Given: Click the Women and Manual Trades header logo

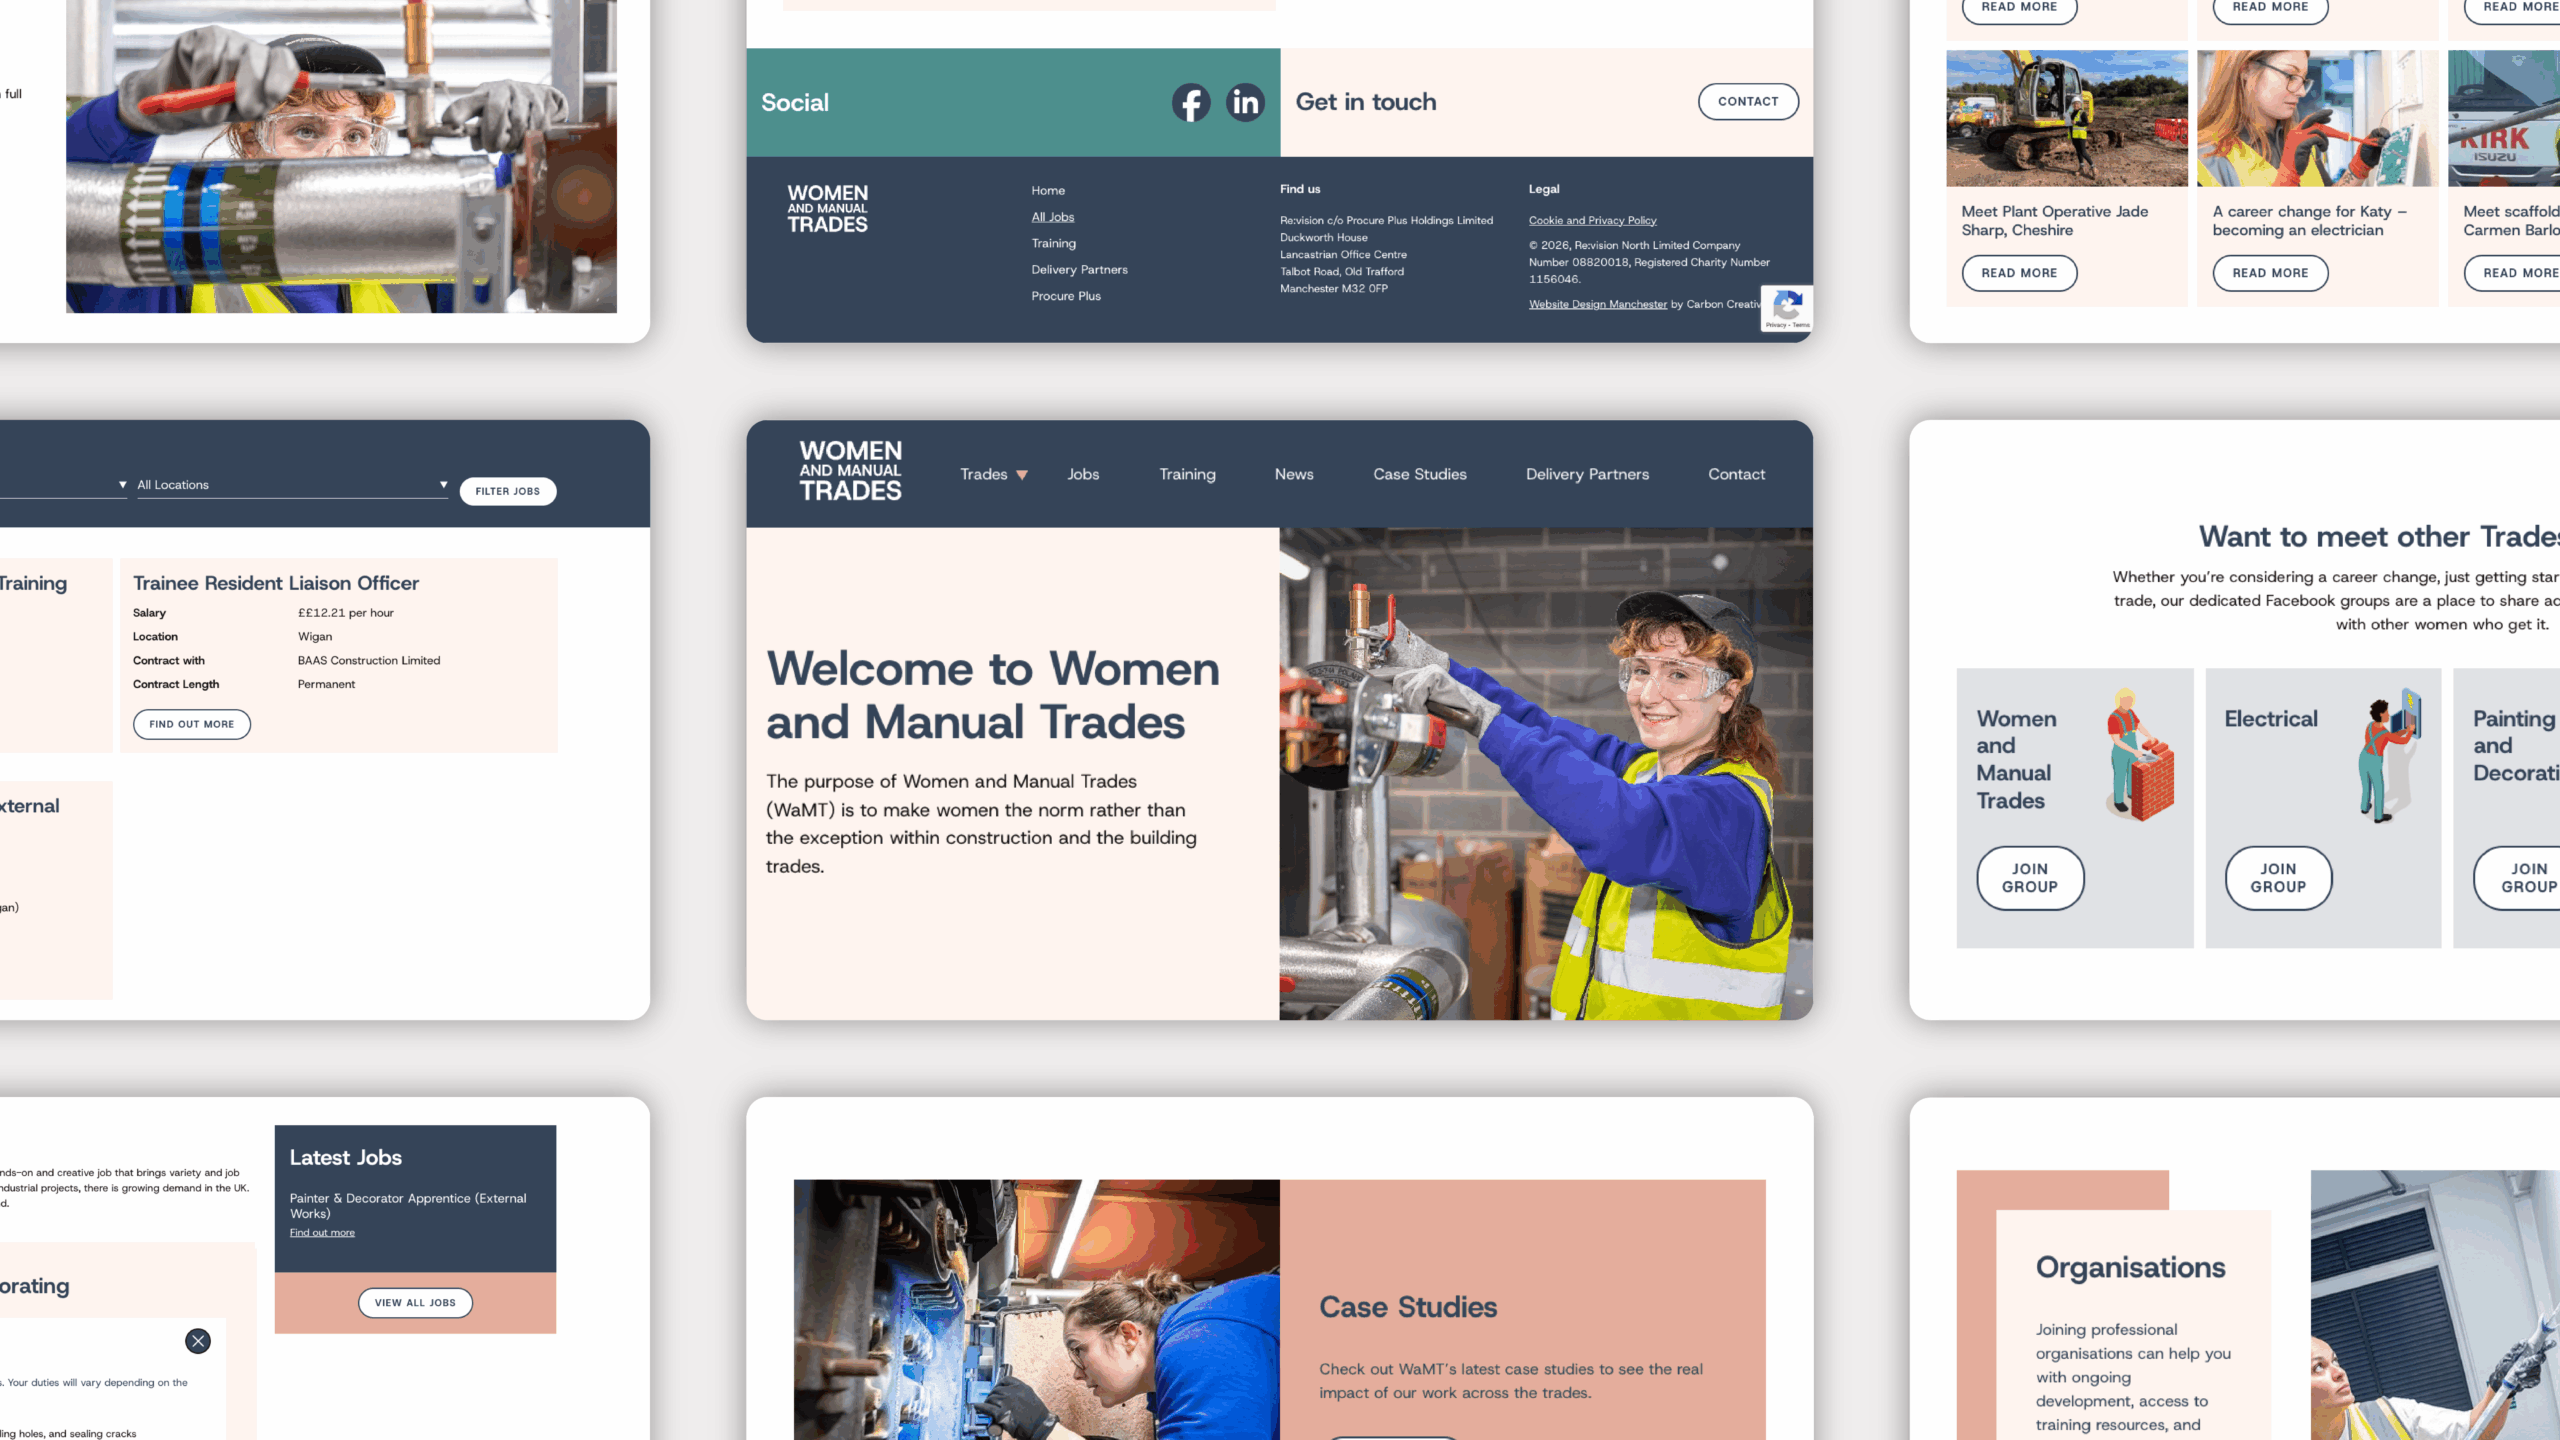Looking at the screenshot, I should [851, 471].
